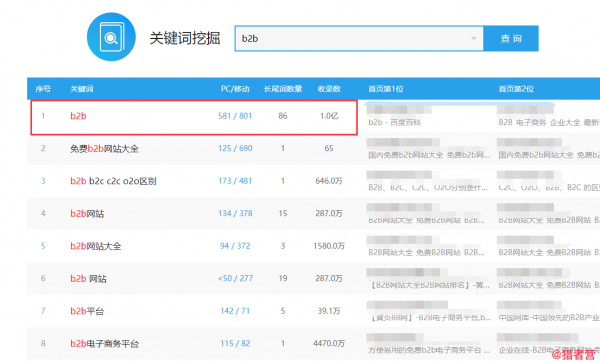
Task: Open keyword b2b网站 in row 4
Action: click(87, 213)
